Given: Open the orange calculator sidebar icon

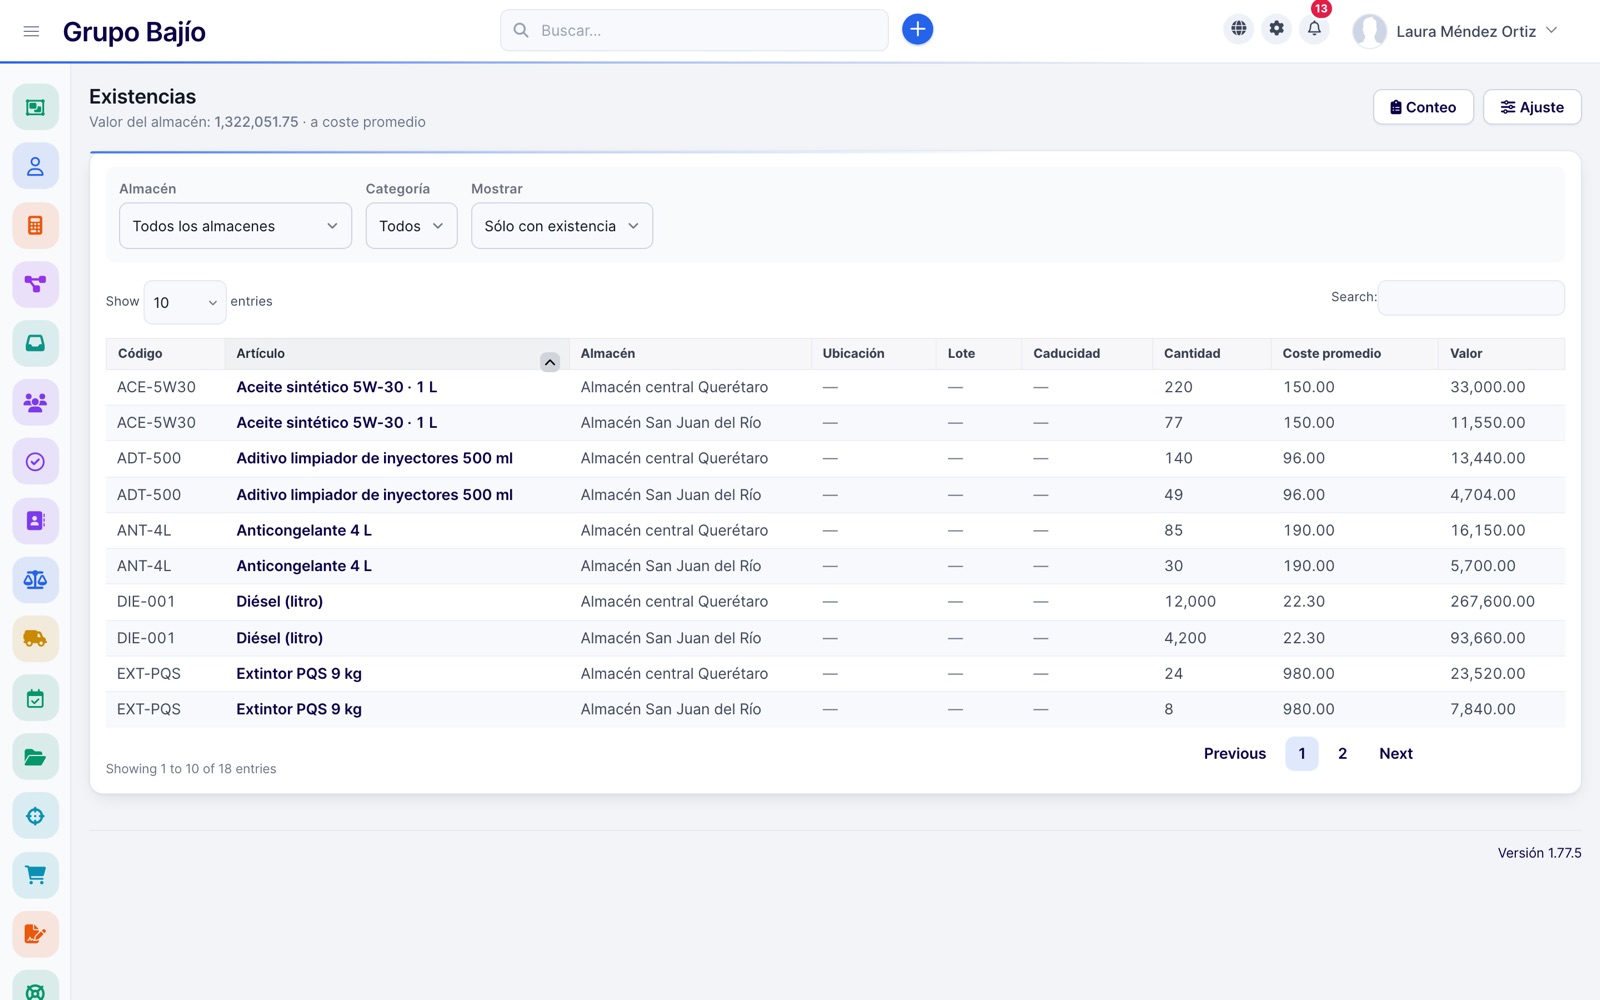Looking at the screenshot, I should click(35, 225).
